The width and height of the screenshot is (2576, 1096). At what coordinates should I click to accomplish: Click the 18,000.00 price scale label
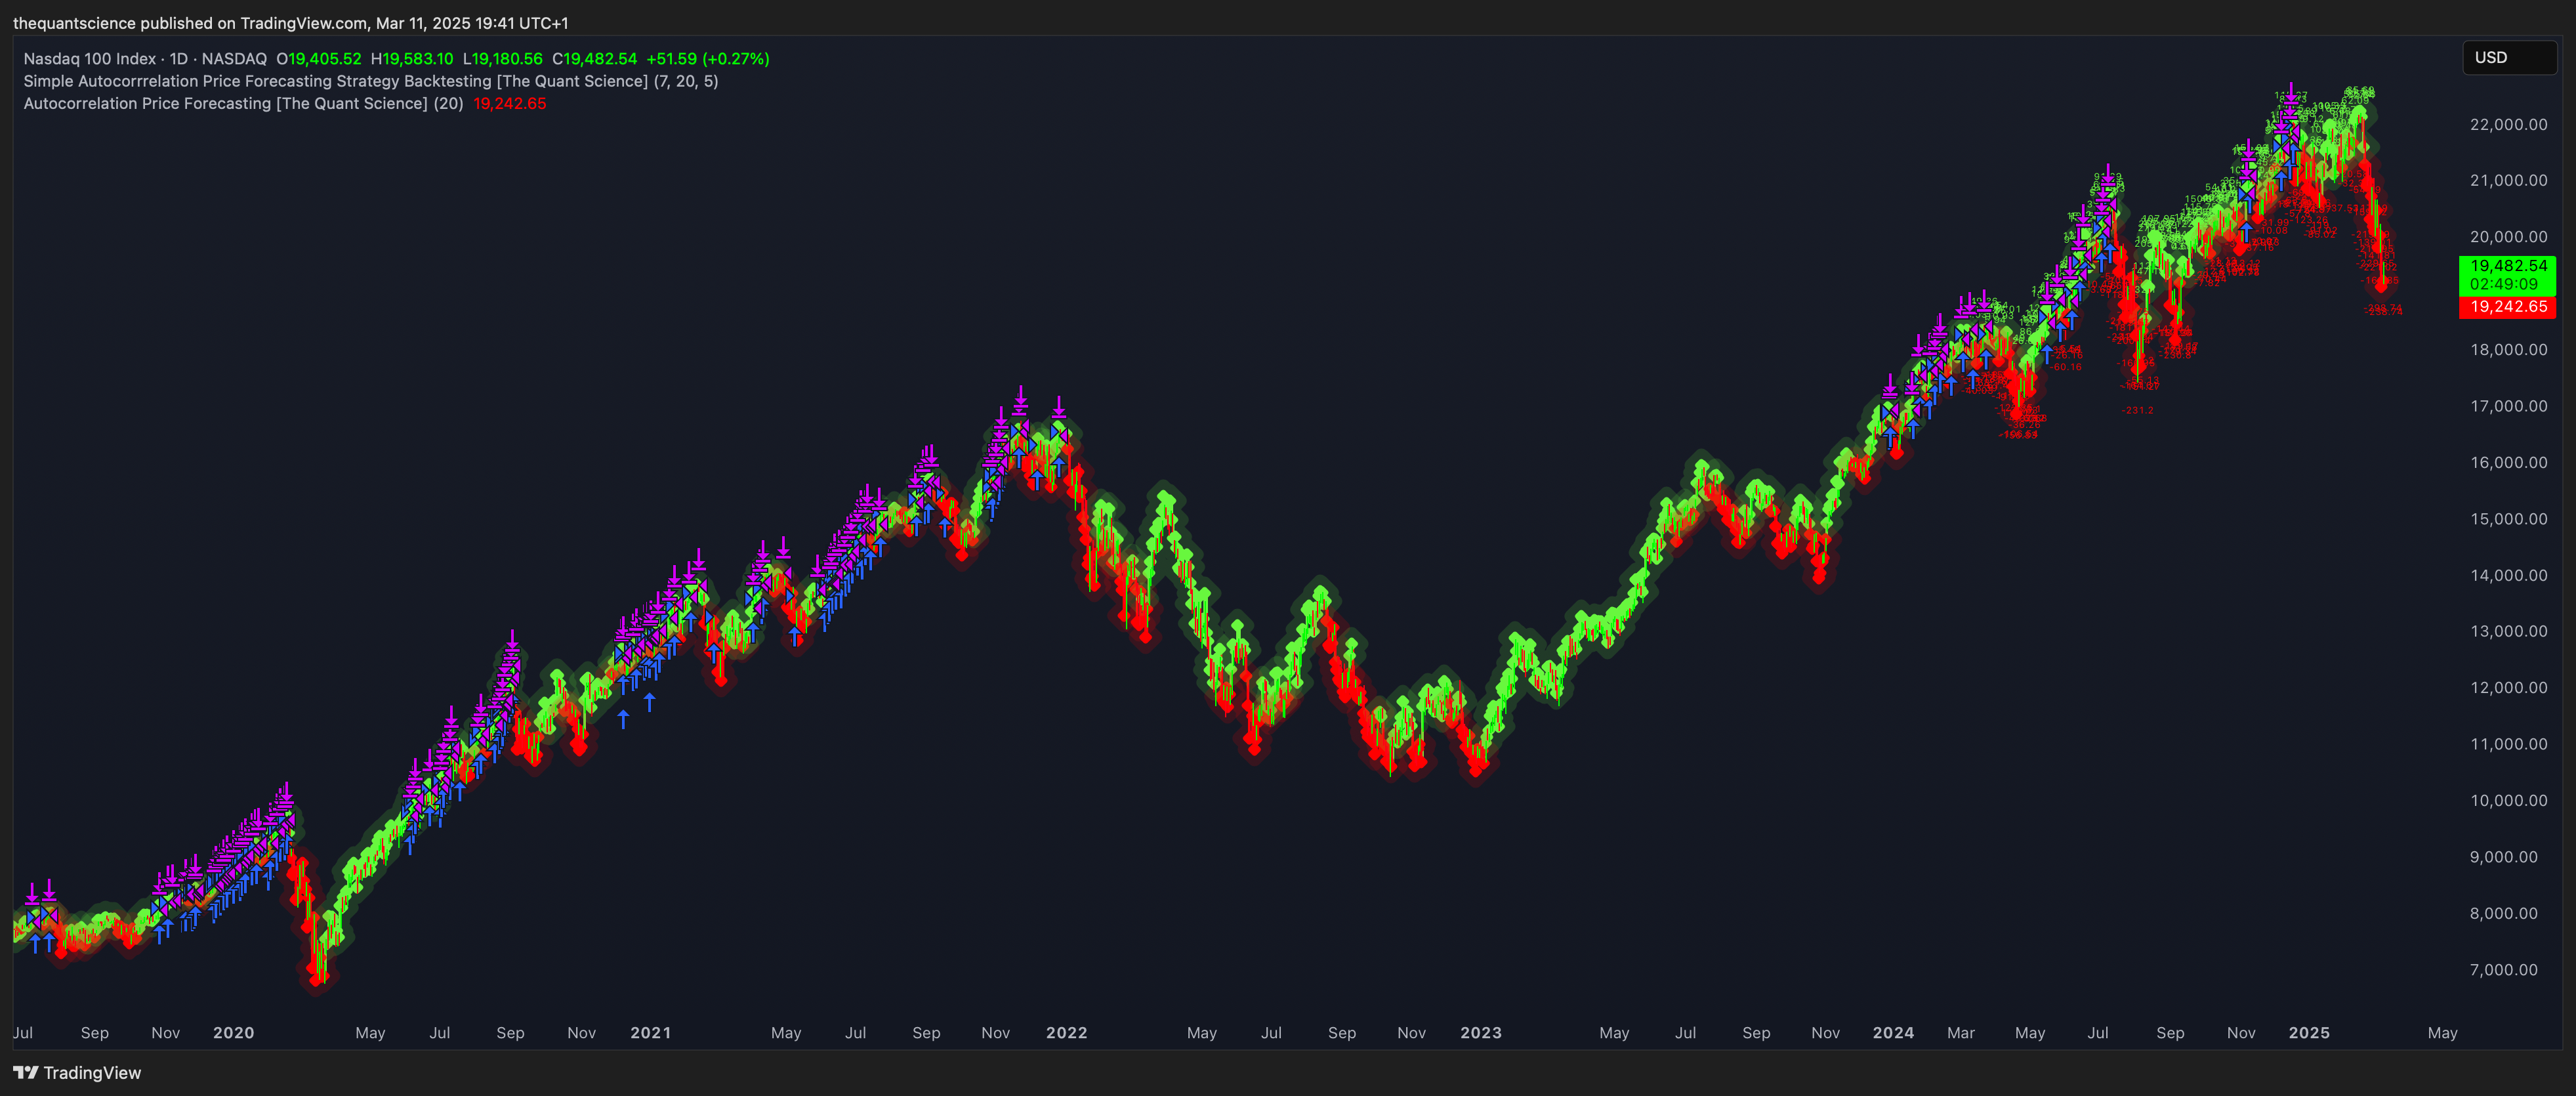2508,350
